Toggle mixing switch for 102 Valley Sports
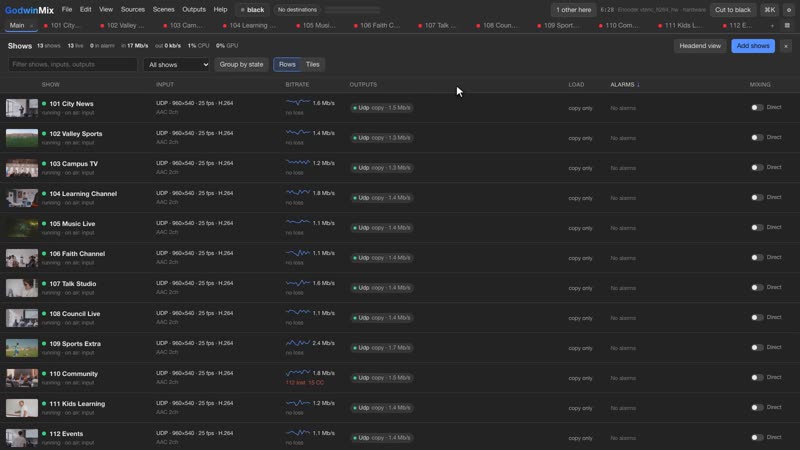800x450 pixels. point(757,138)
